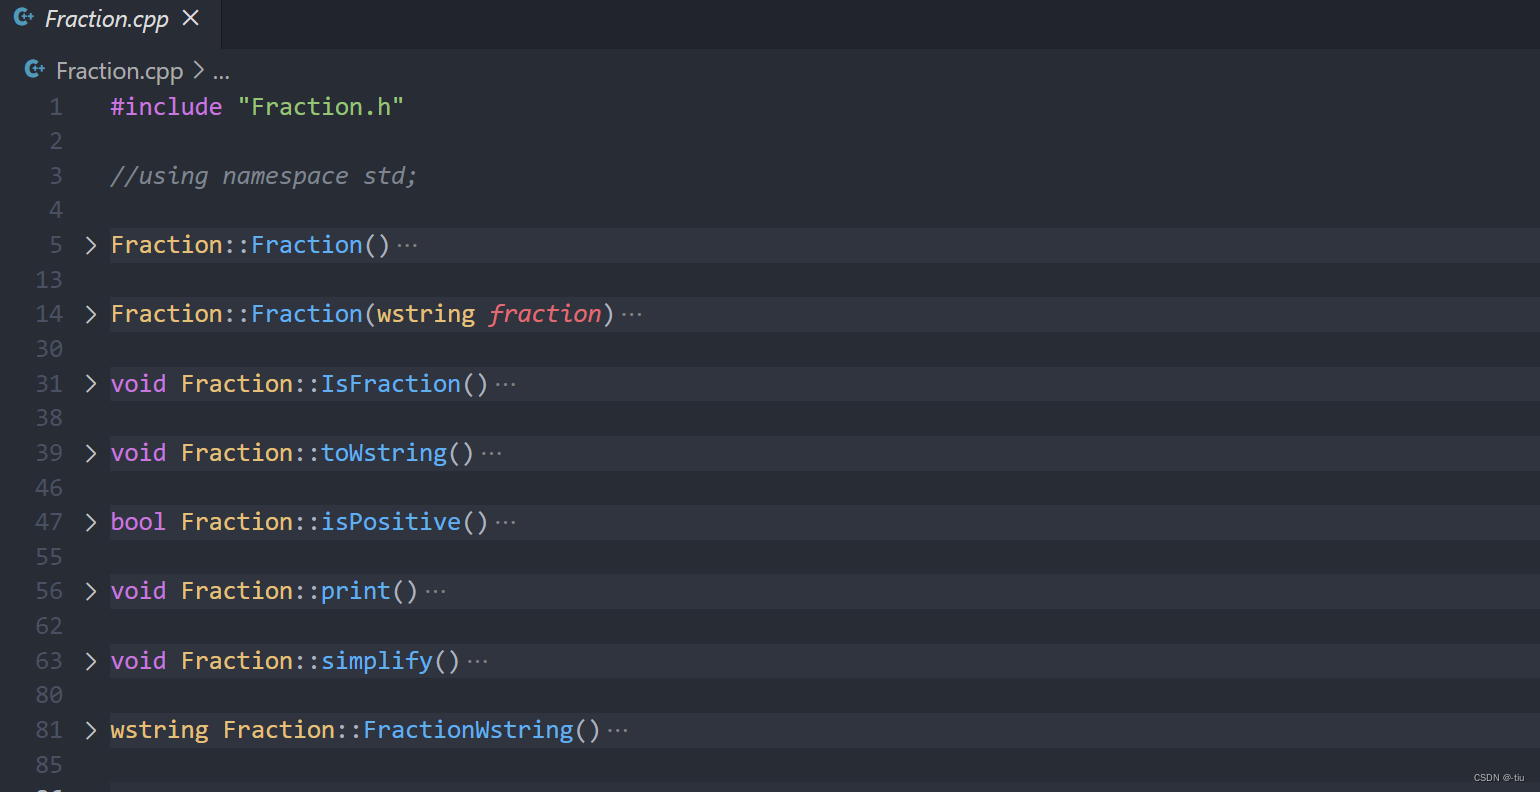Click line number 47 in the gutter
The height and width of the screenshot is (792, 1540).
pyautogui.click(x=49, y=522)
